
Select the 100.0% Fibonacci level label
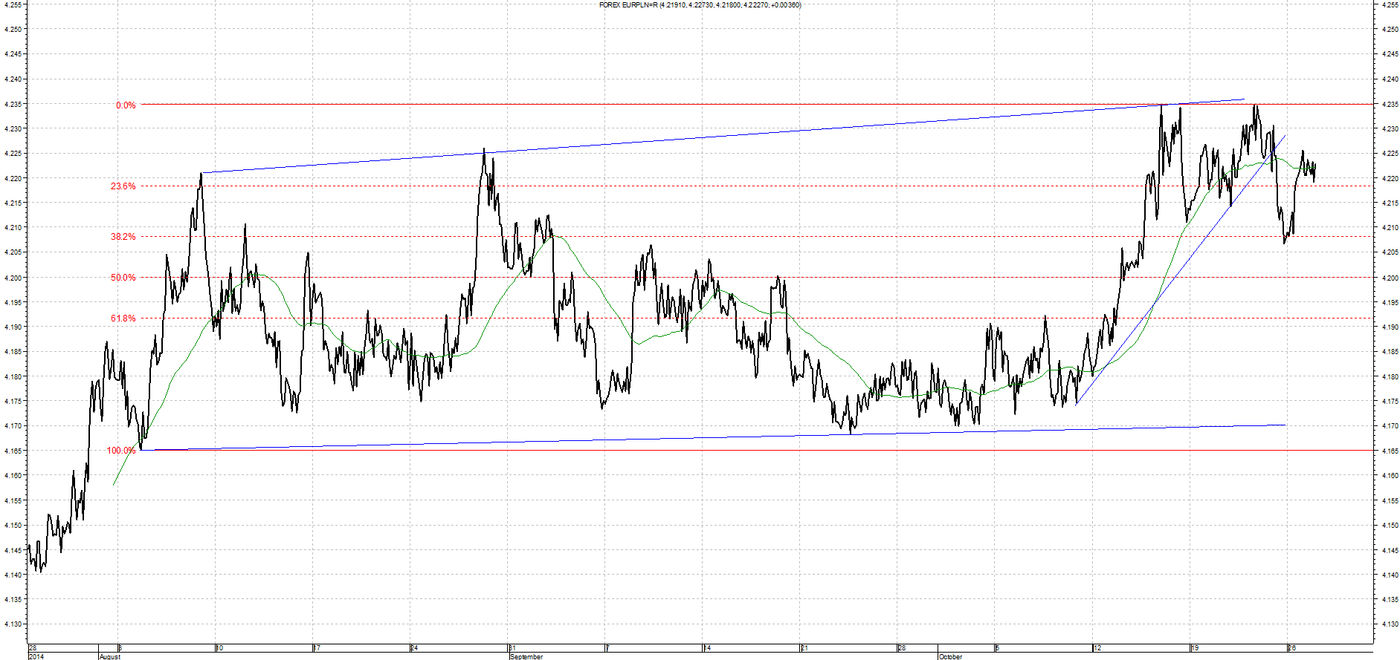pos(122,450)
